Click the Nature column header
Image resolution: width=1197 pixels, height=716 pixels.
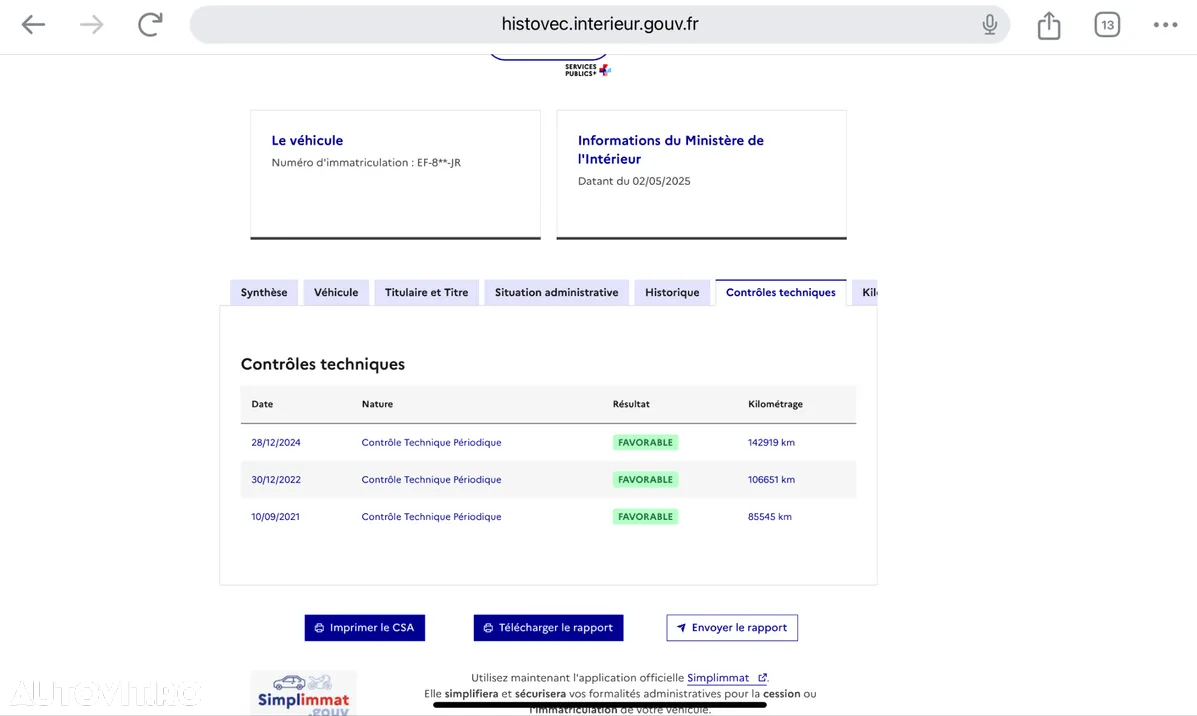tap(377, 404)
